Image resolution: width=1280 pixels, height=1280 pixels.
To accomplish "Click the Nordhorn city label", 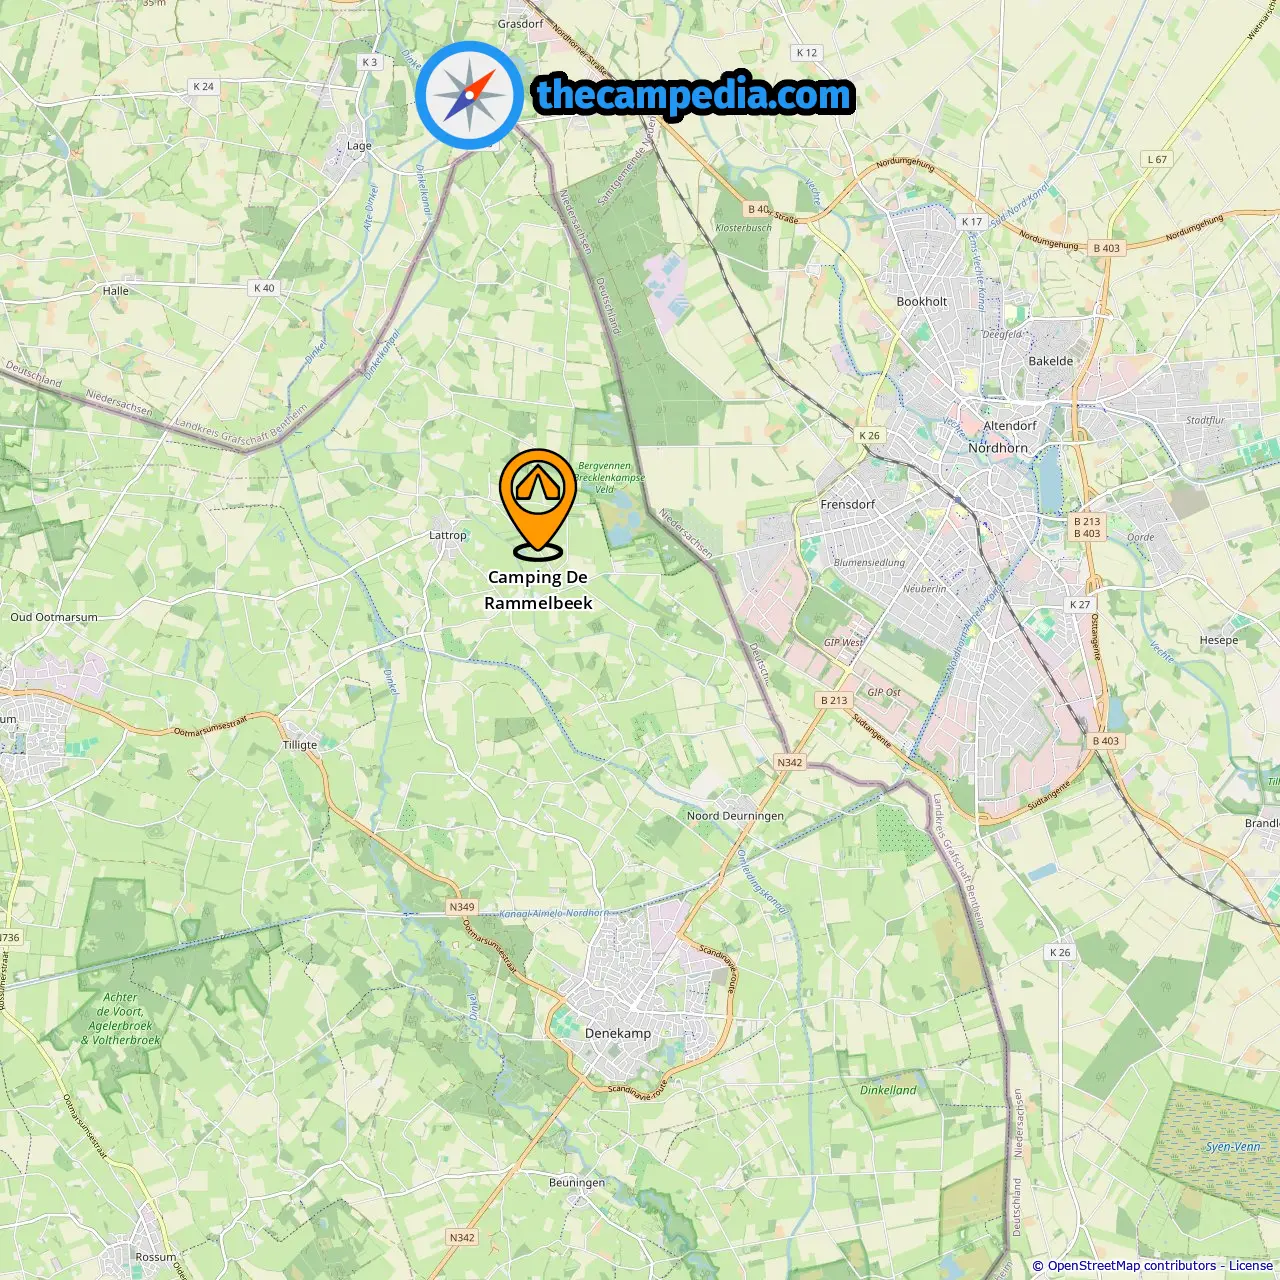I will pyautogui.click(x=998, y=448).
